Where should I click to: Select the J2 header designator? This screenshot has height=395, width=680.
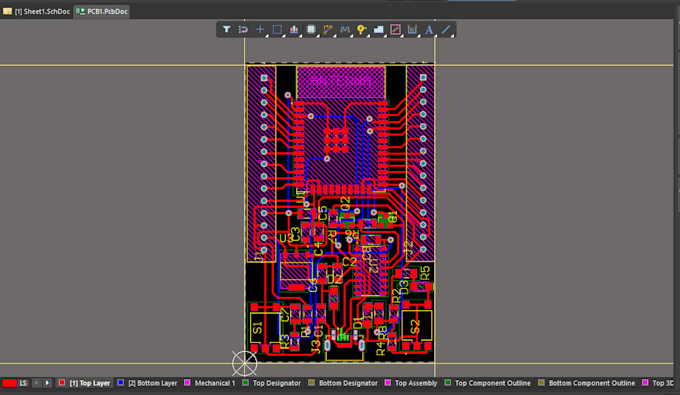click(x=409, y=248)
